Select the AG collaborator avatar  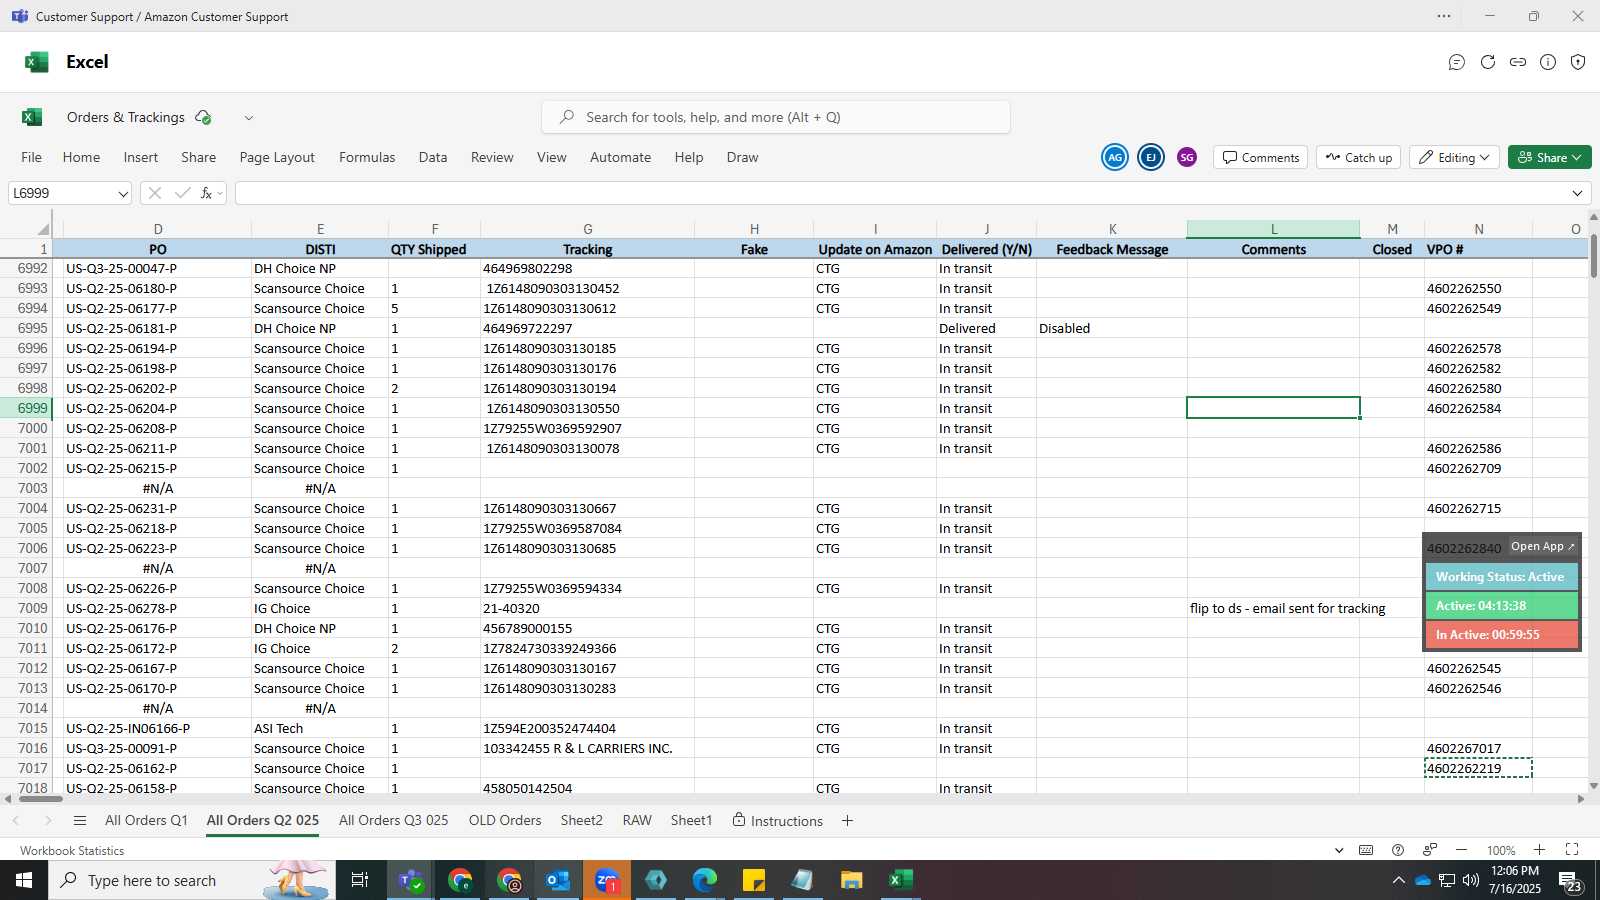(1115, 157)
